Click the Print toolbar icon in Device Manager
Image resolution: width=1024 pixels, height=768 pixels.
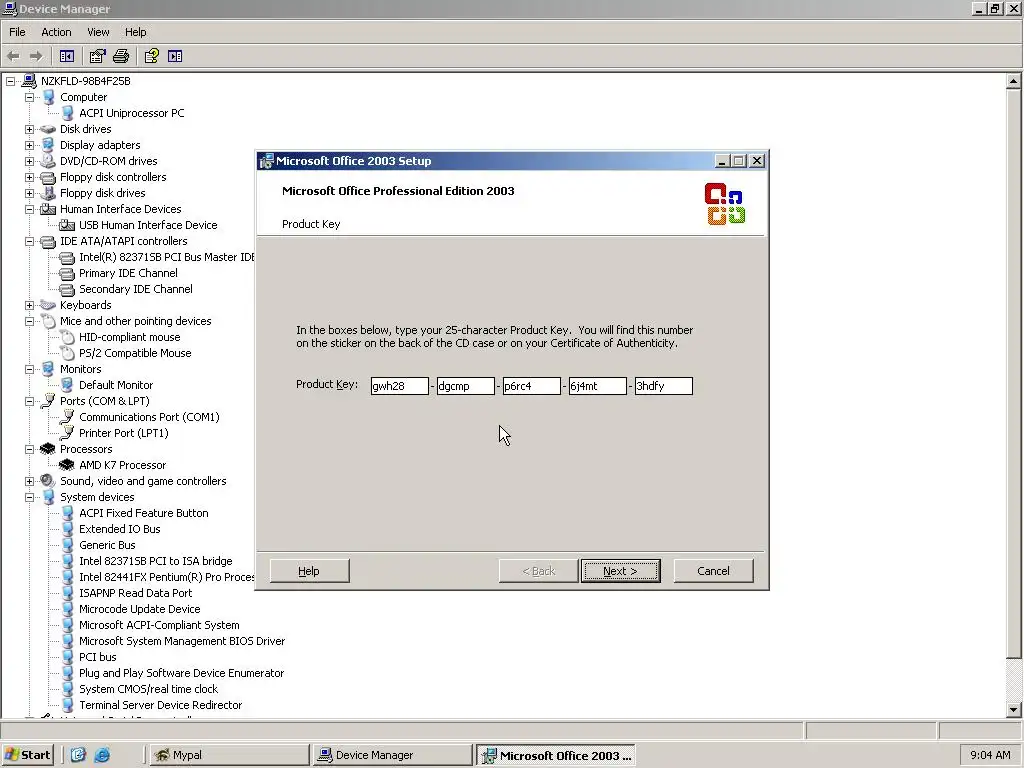pos(121,56)
